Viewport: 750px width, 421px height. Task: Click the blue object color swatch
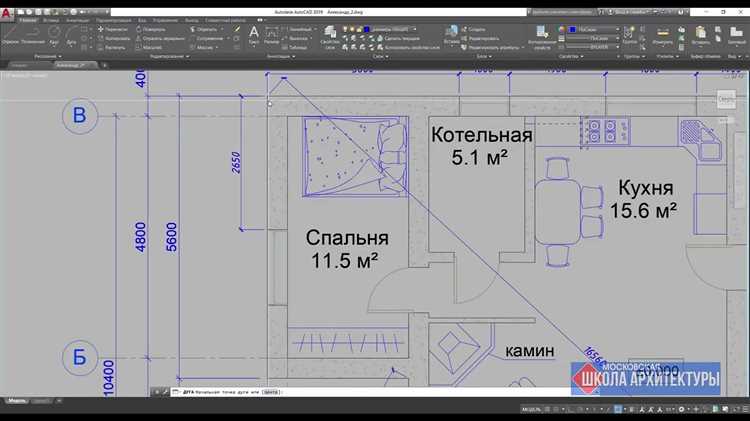(x=573, y=30)
